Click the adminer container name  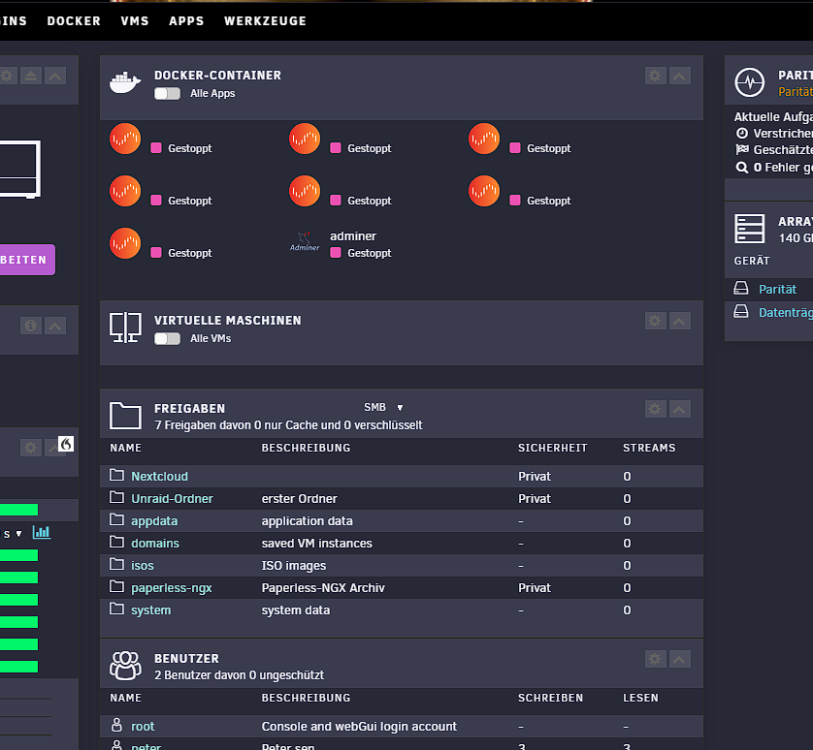(x=353, y=236)
